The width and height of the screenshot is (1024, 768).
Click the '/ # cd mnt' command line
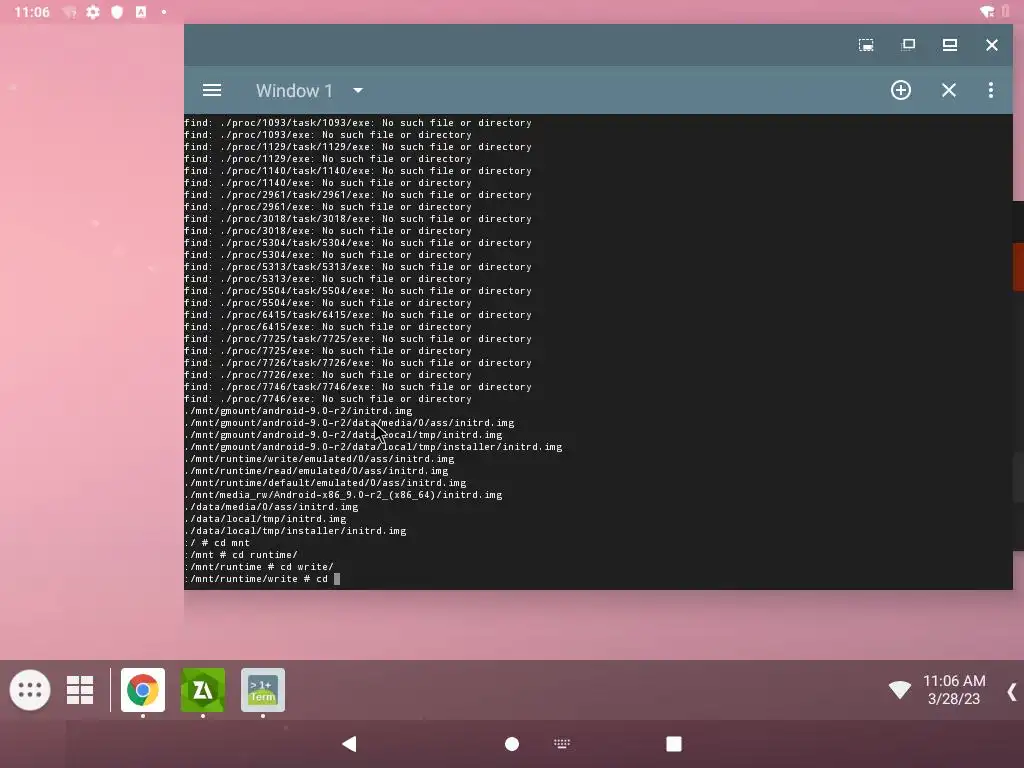point(217,543)
